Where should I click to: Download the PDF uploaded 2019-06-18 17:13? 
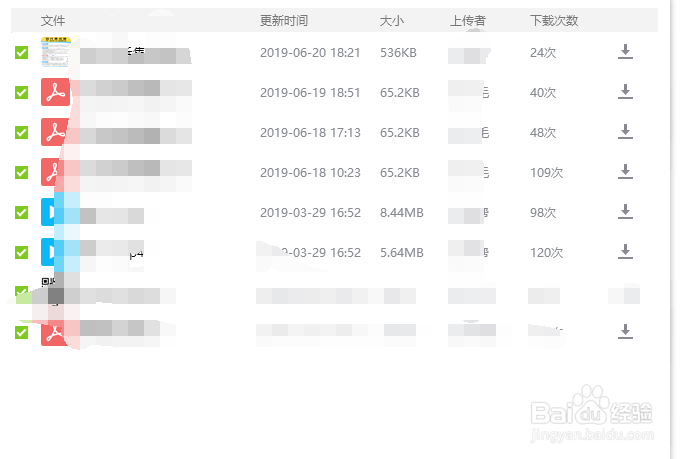tap(625, 132)
